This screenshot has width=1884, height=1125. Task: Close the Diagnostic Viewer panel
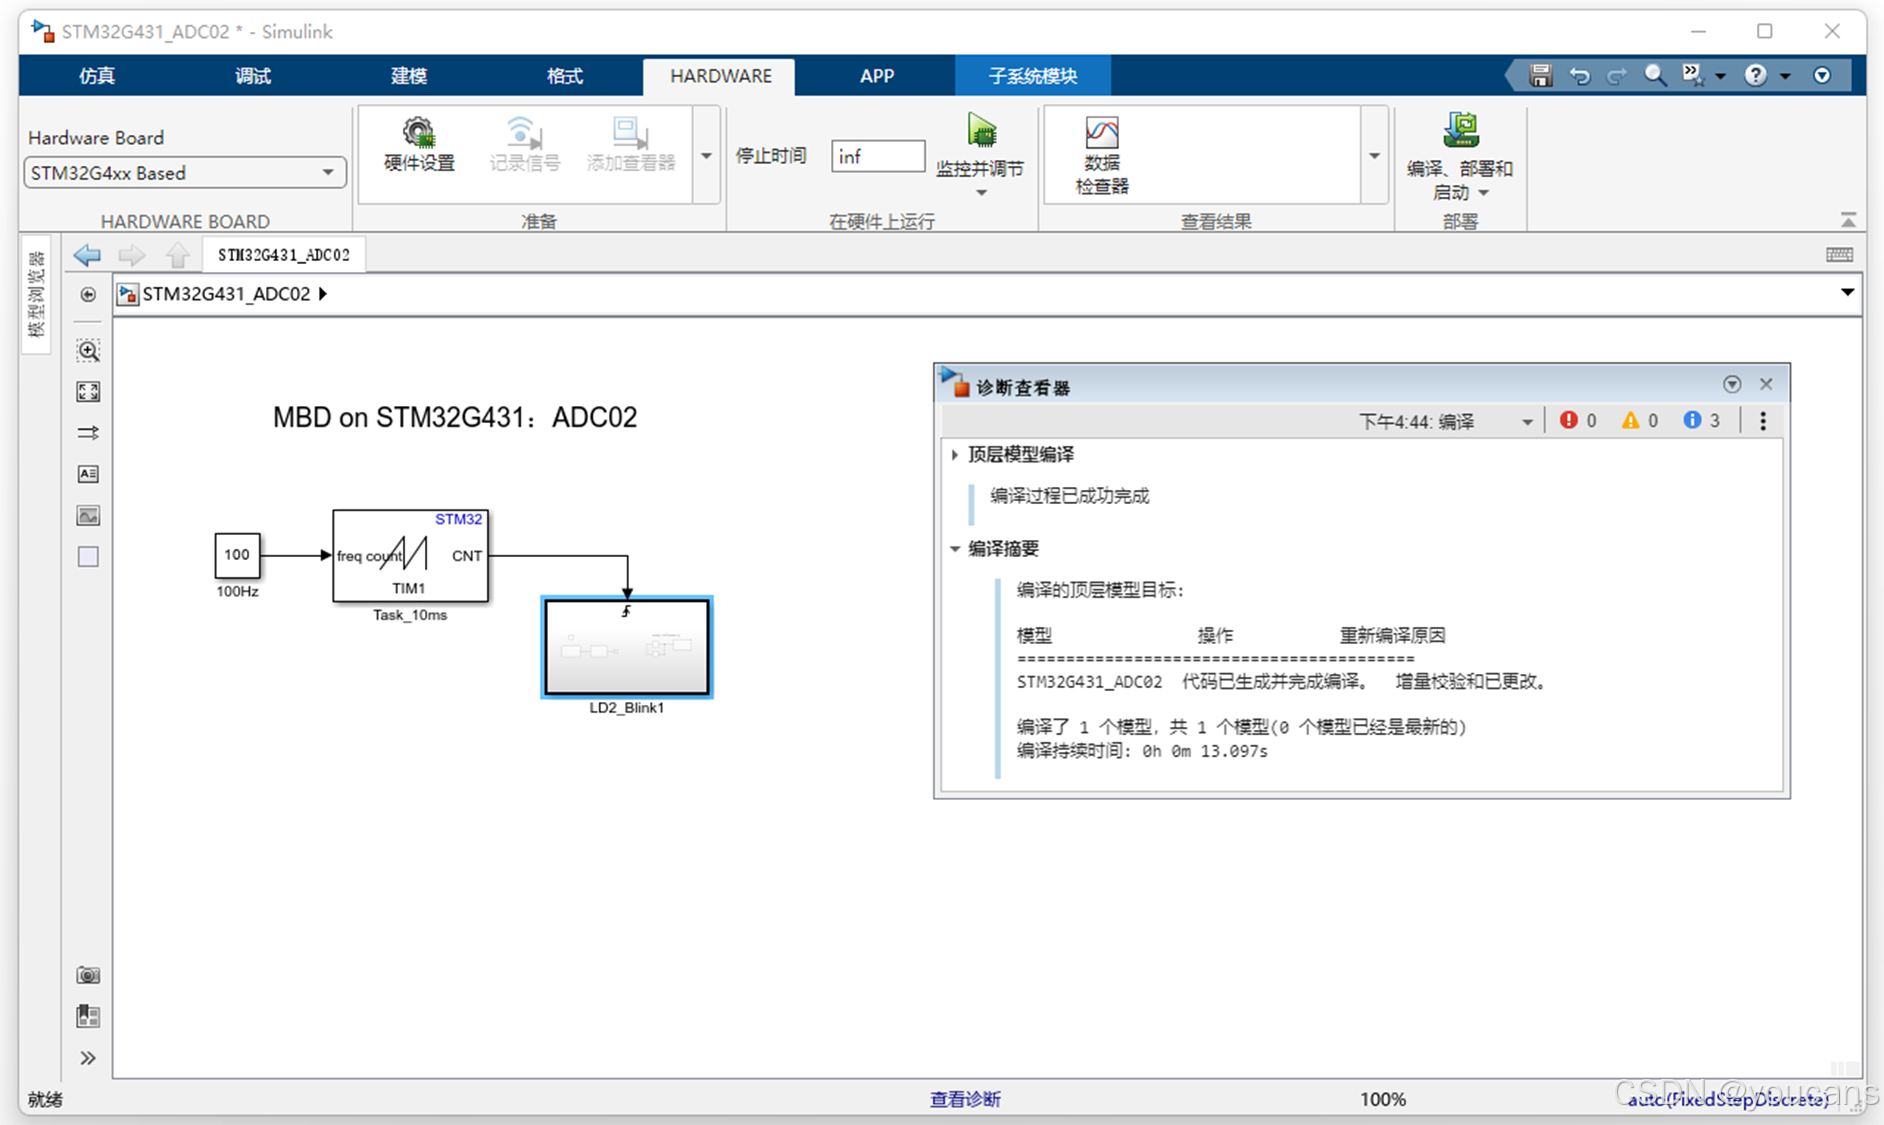click(1766, 384)
